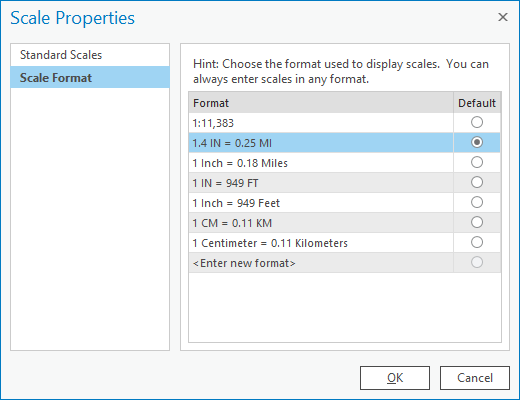Toggle default radio for 1.4 IN = 0.25 MI

[477, 142]
